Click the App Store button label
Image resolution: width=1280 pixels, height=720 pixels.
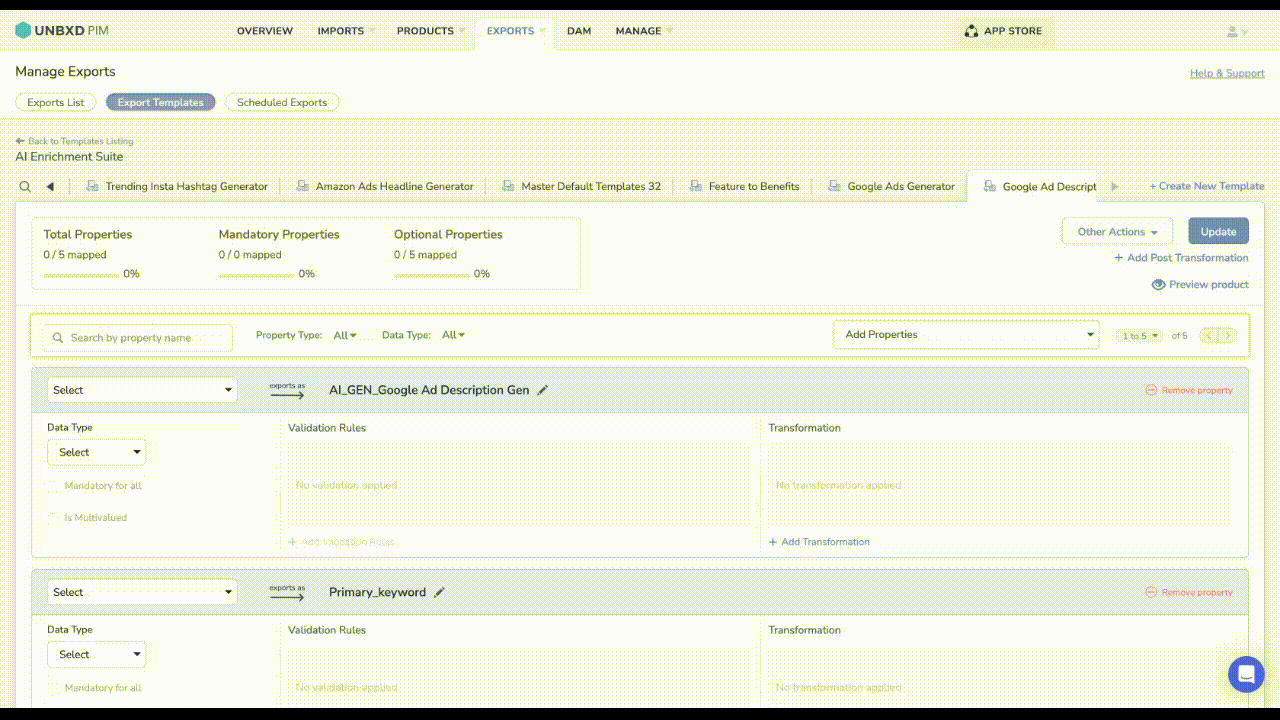(x=1013, y=31)
